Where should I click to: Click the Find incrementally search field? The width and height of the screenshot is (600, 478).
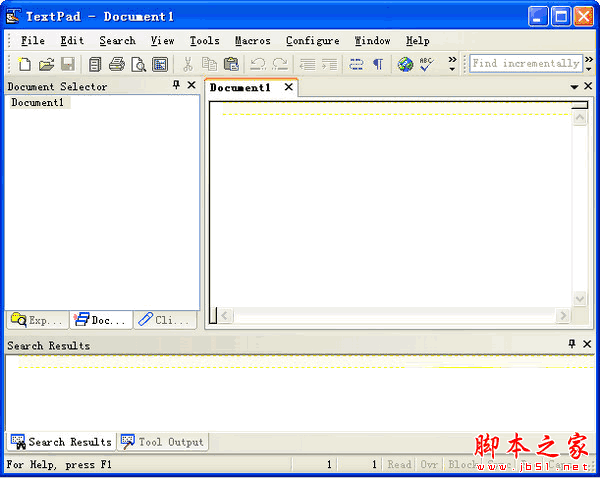(526, 64)
